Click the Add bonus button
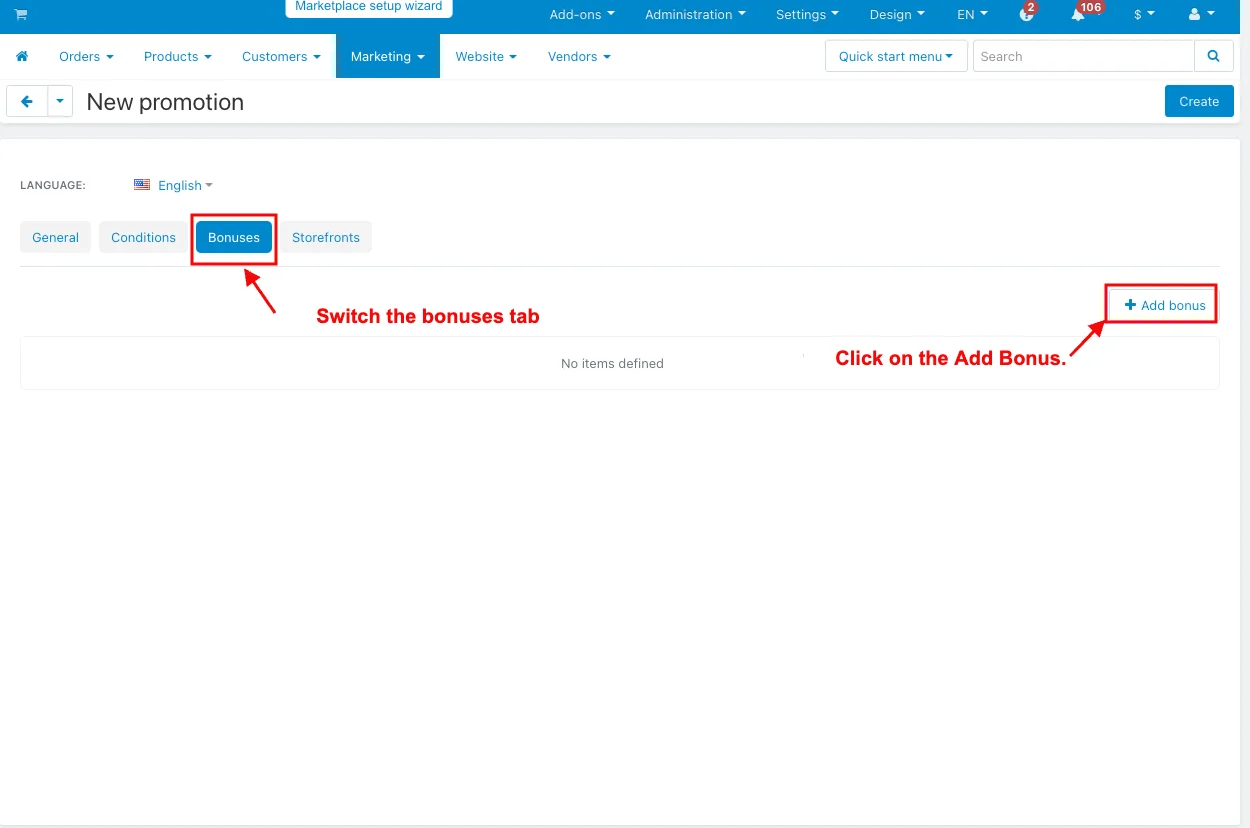This screenshot has height=828, width=1250. tap(1164, 305)
